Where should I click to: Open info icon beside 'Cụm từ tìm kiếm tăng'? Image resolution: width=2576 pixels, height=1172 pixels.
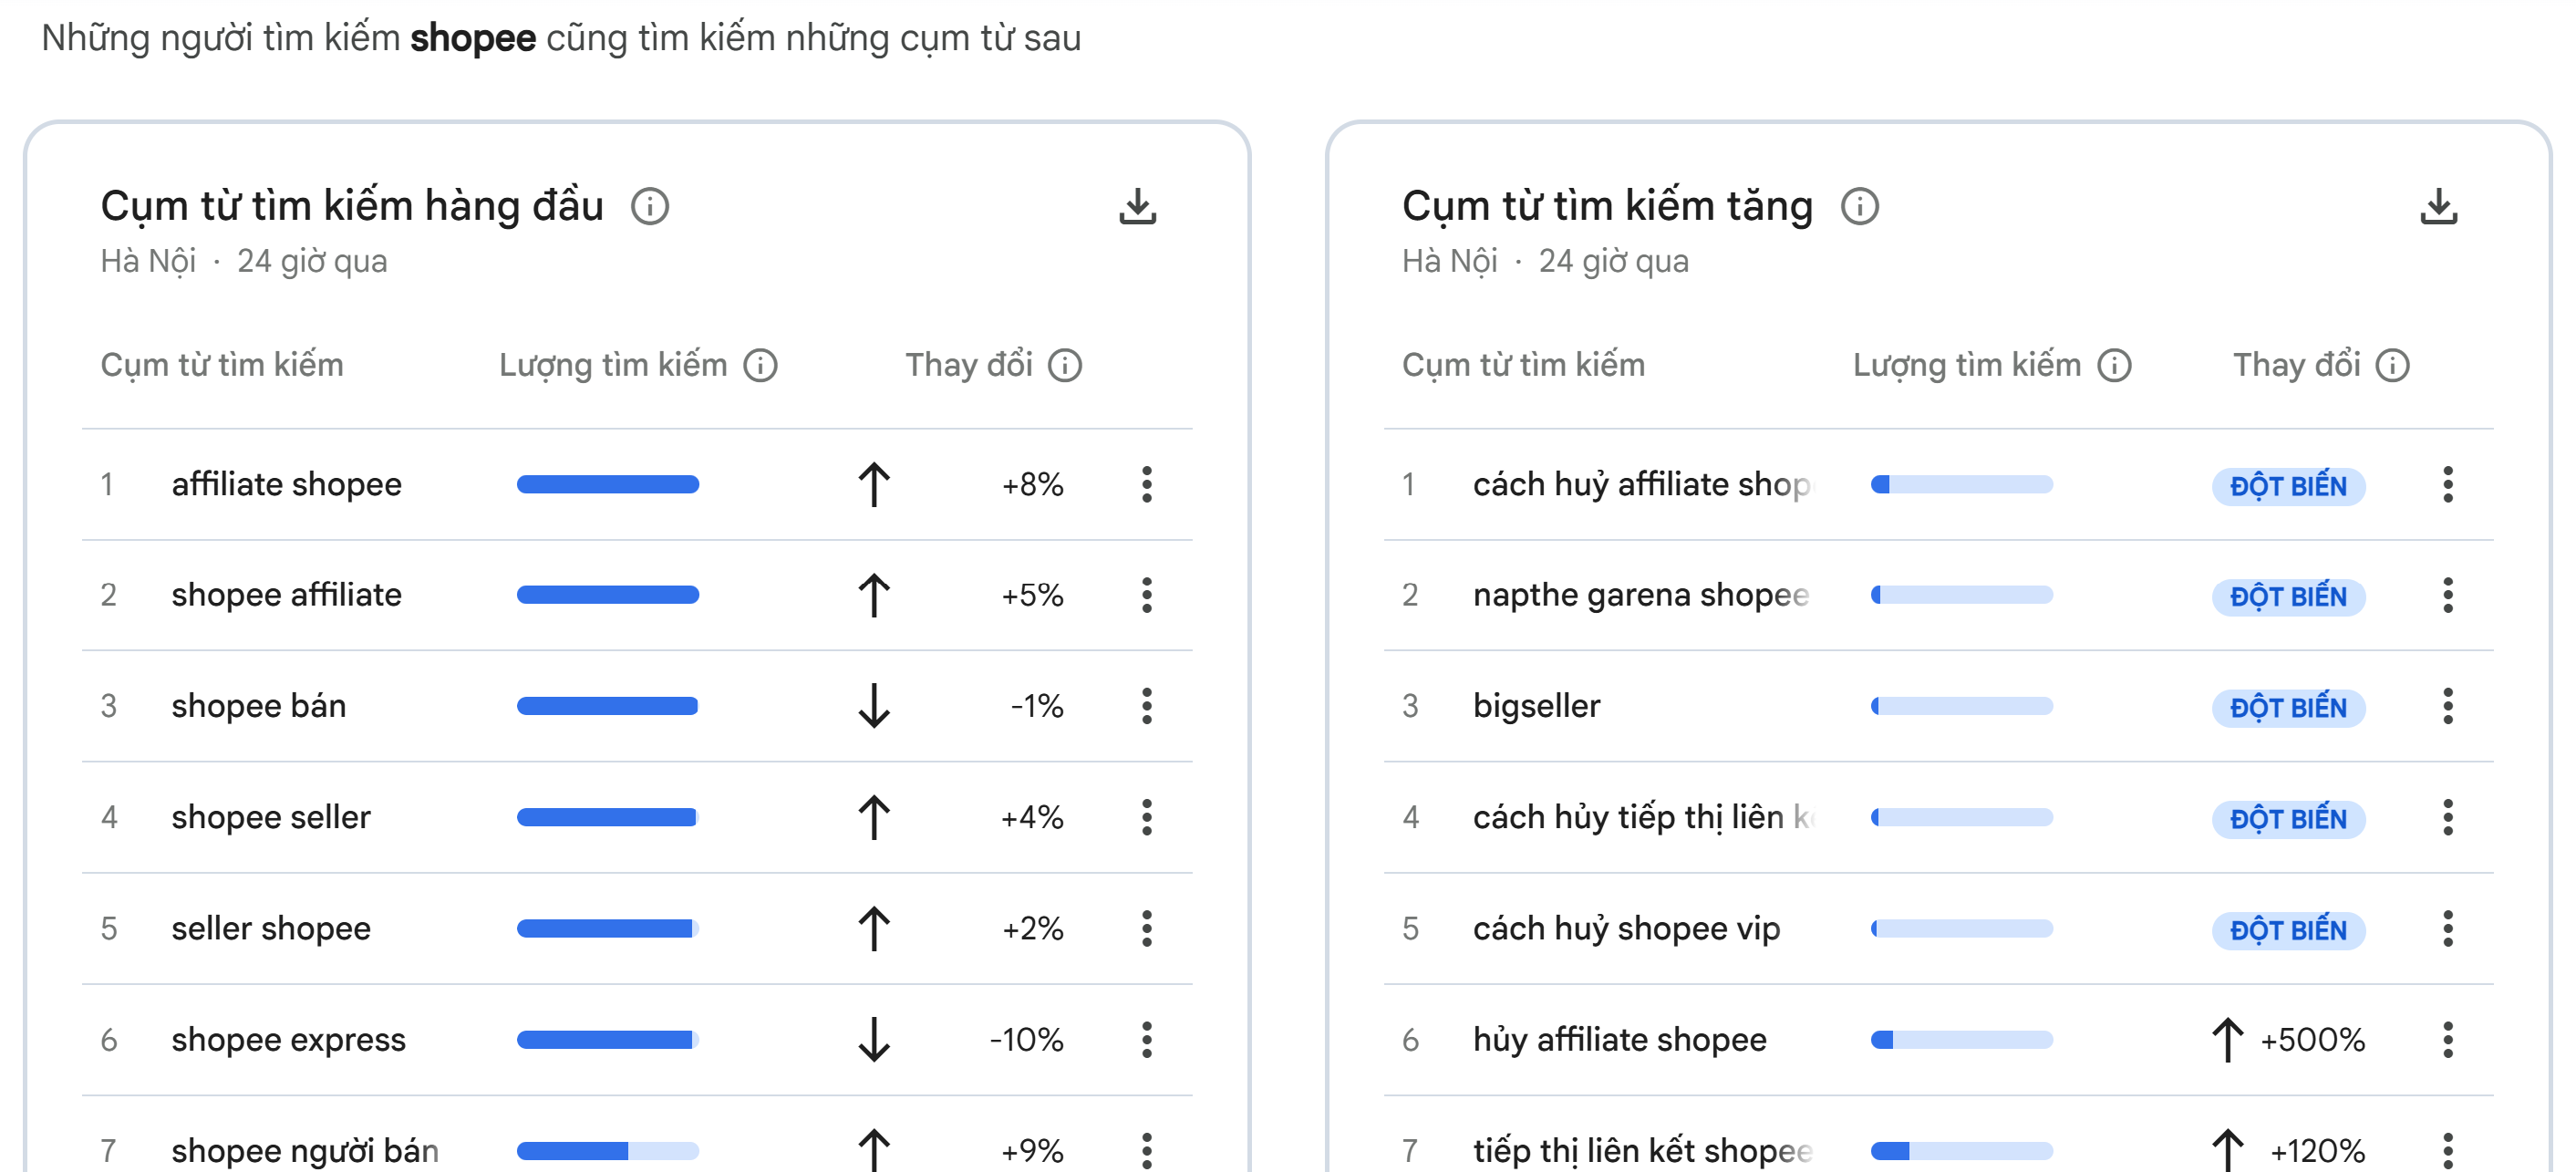pos(1860,207)
